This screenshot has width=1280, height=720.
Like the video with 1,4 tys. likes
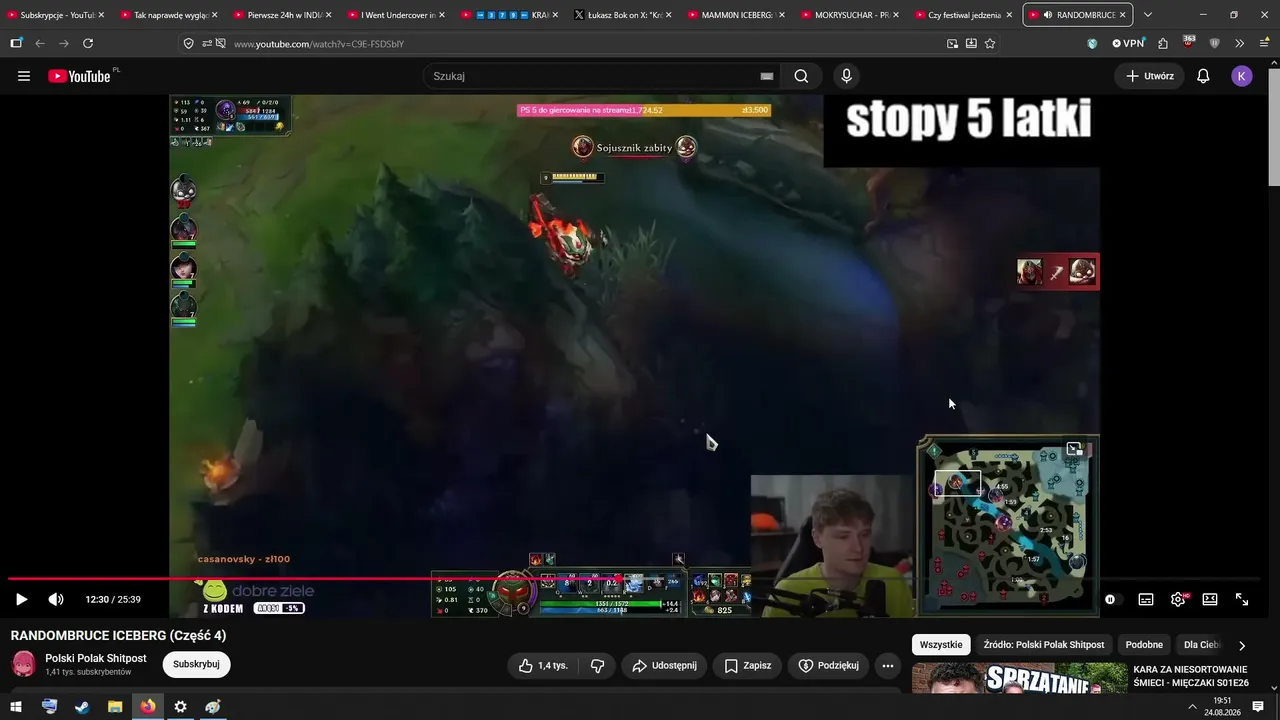[543, 666]
